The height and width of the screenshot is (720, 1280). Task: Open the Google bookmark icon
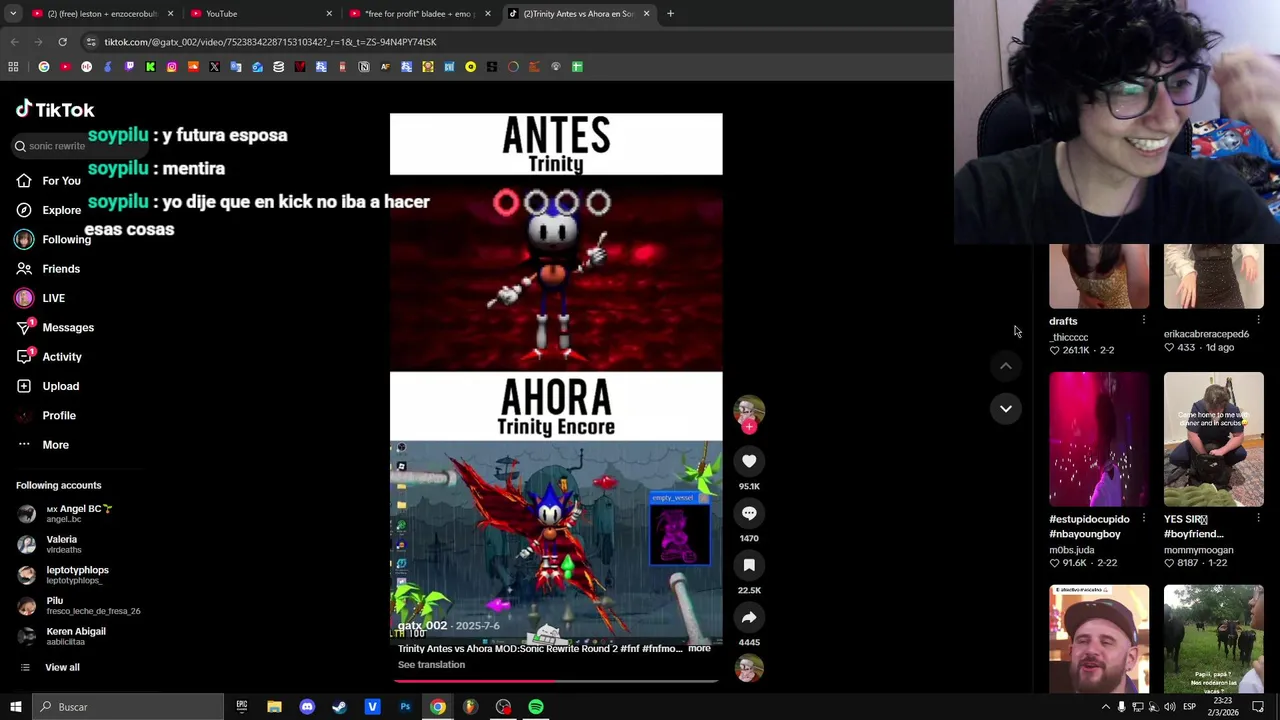pyautogui.click(x=44, y=67)
